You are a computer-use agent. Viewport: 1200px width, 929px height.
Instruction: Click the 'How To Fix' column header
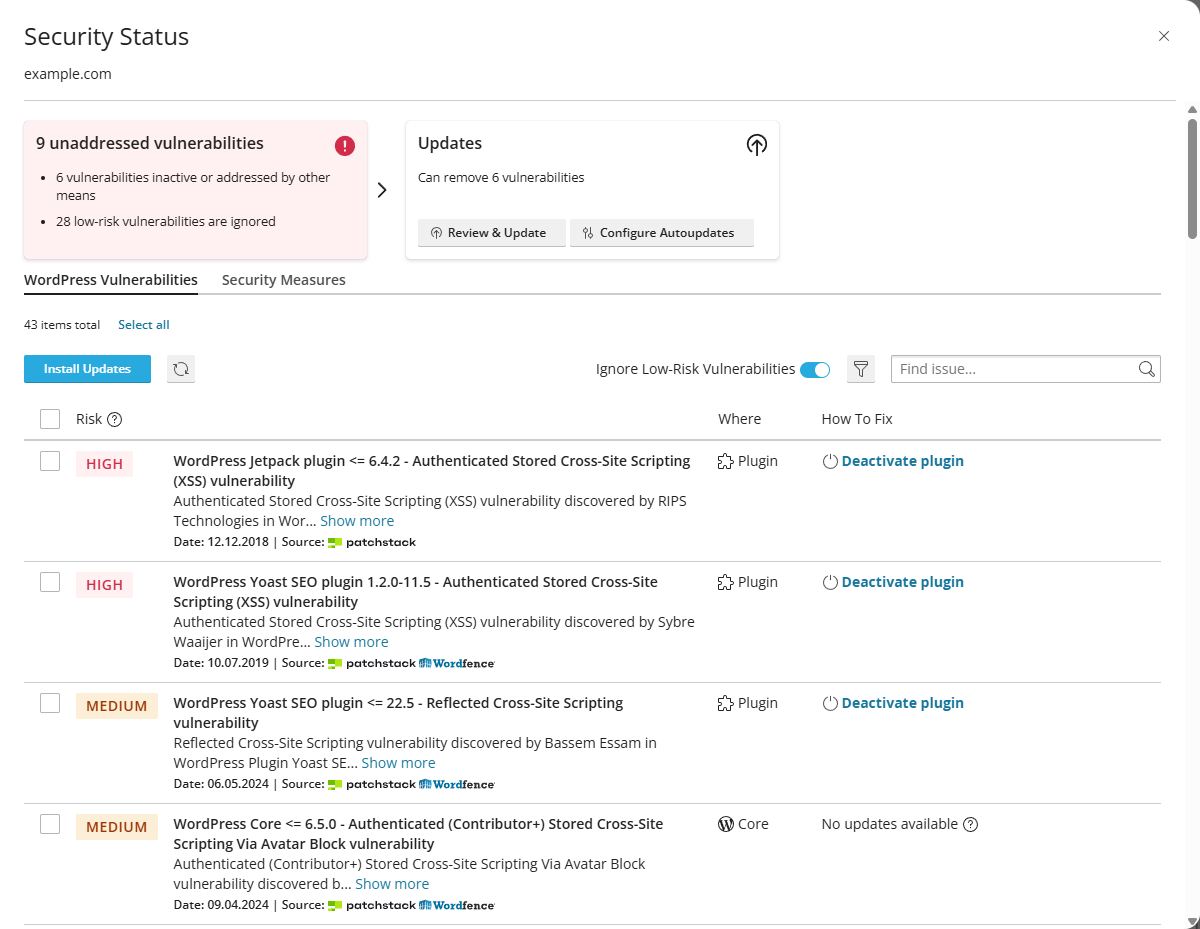[857, 419]
